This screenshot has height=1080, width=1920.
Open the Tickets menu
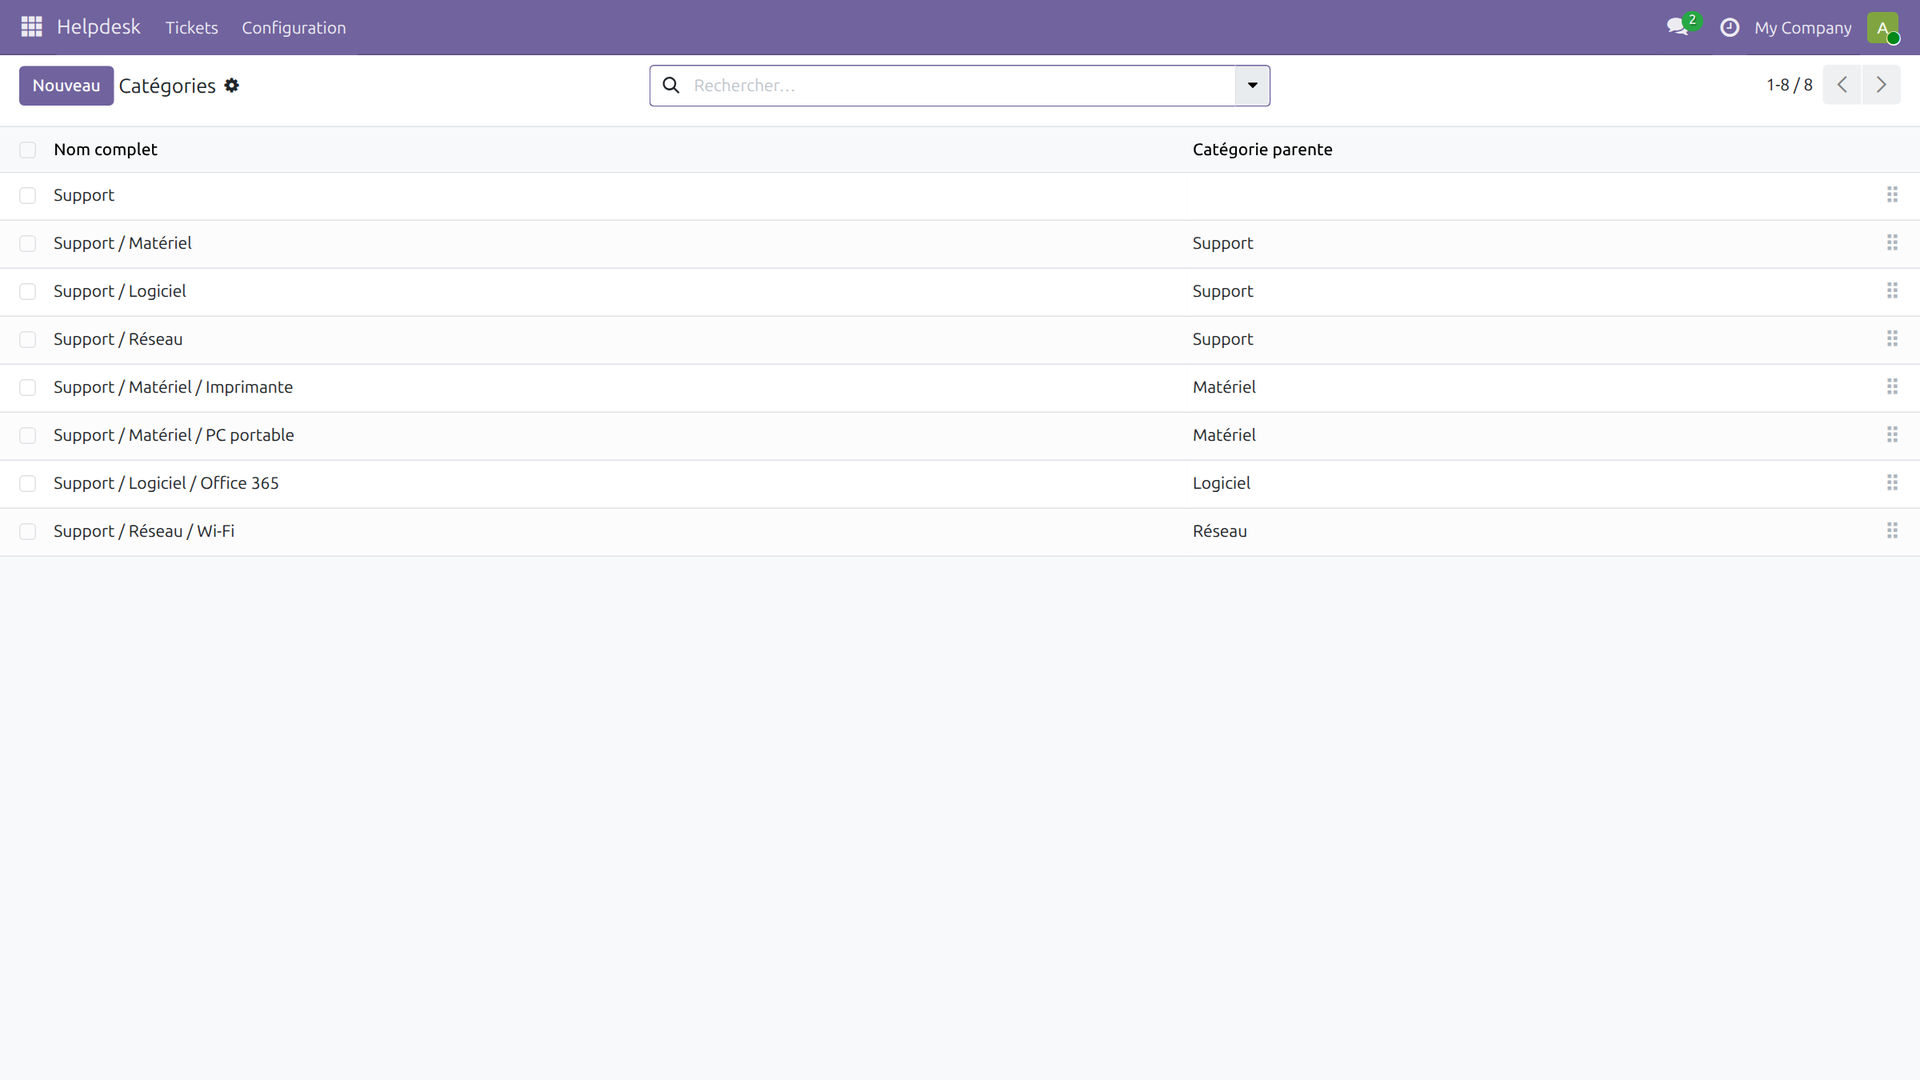coord(191,28)
